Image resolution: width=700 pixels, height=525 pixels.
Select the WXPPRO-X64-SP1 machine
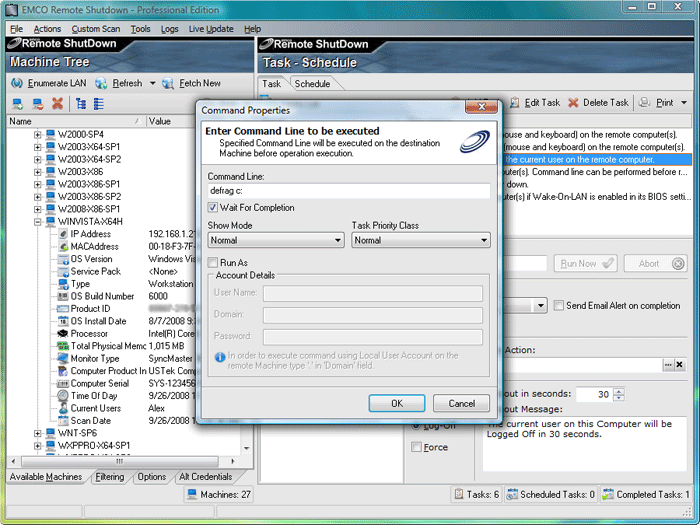pyautogui.click(x=94, y=446)
